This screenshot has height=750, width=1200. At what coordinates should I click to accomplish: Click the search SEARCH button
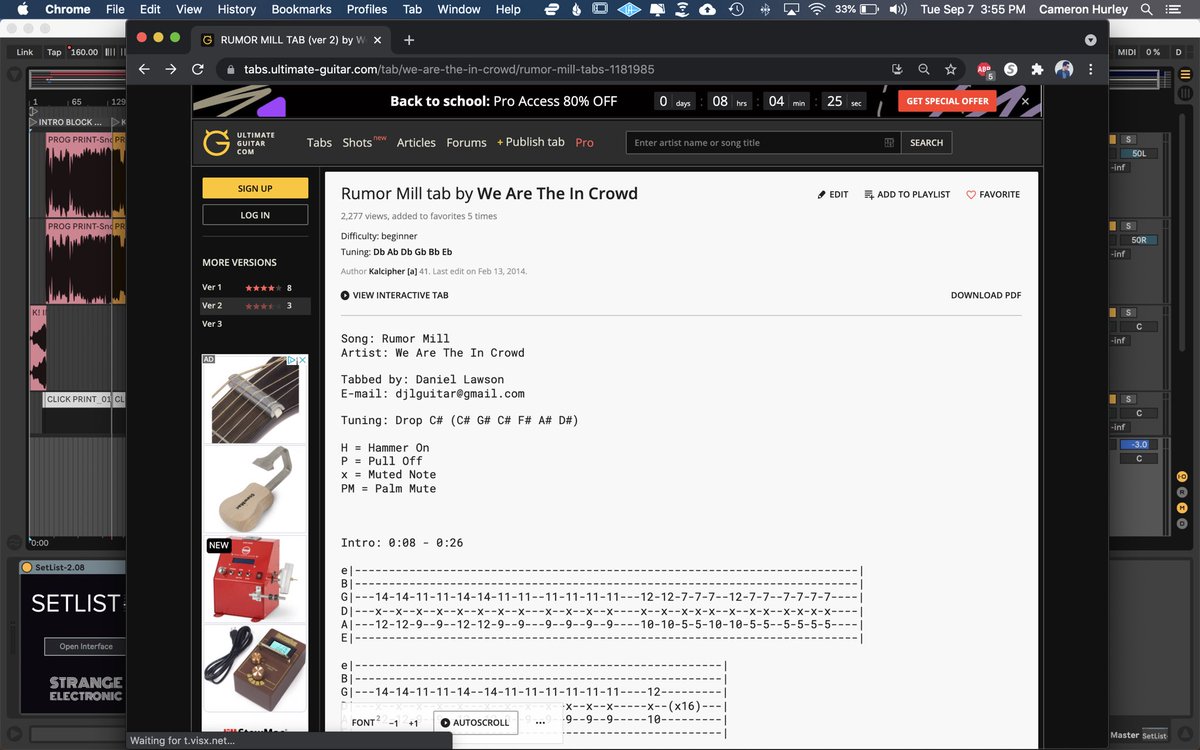pyautogui.click(x=926, y=143)
